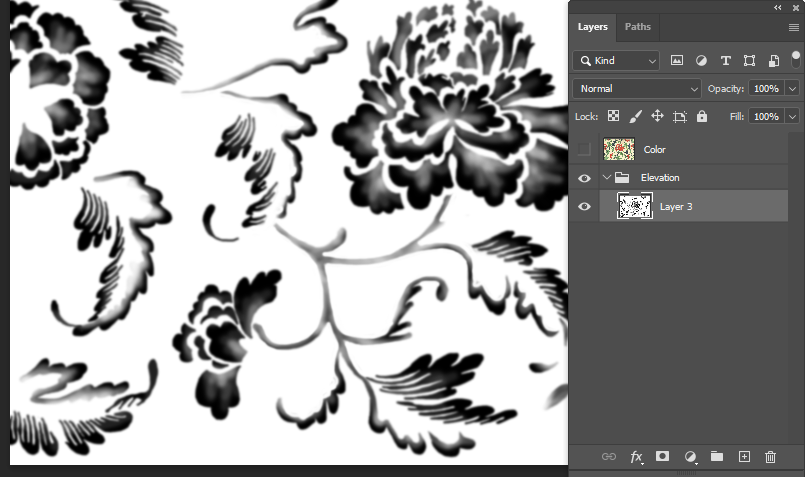Click the Fill label
The image size is (805, 477).
737,117
